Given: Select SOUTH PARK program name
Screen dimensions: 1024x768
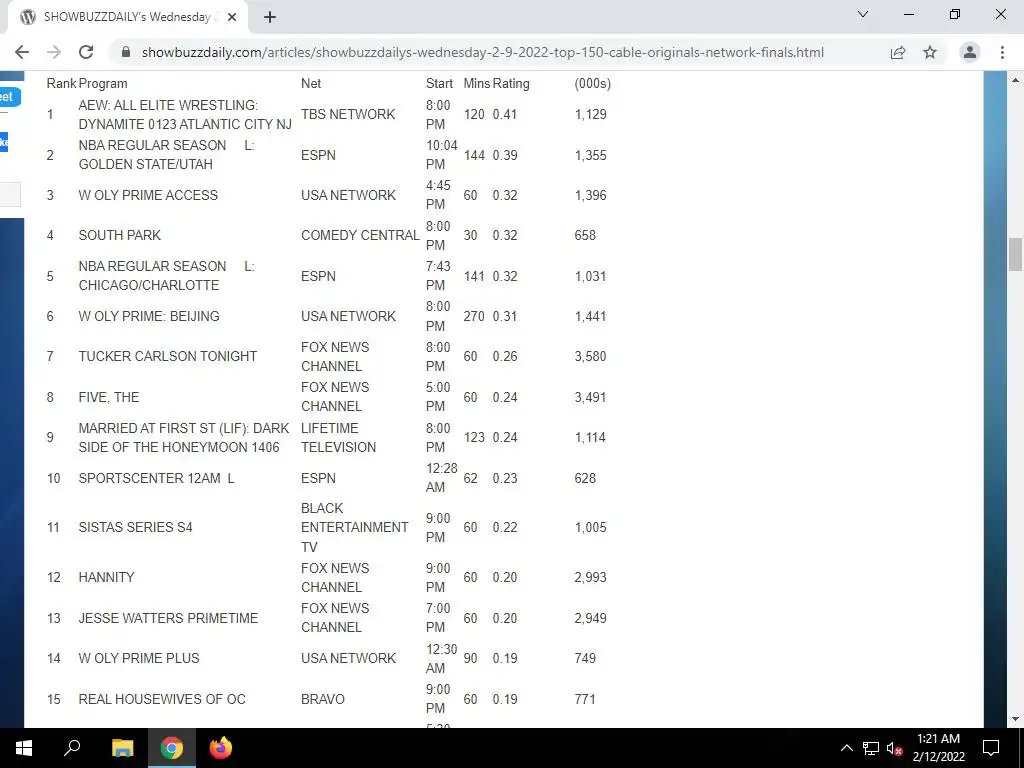Looking at the screenshot, I should tap(120, 235).
